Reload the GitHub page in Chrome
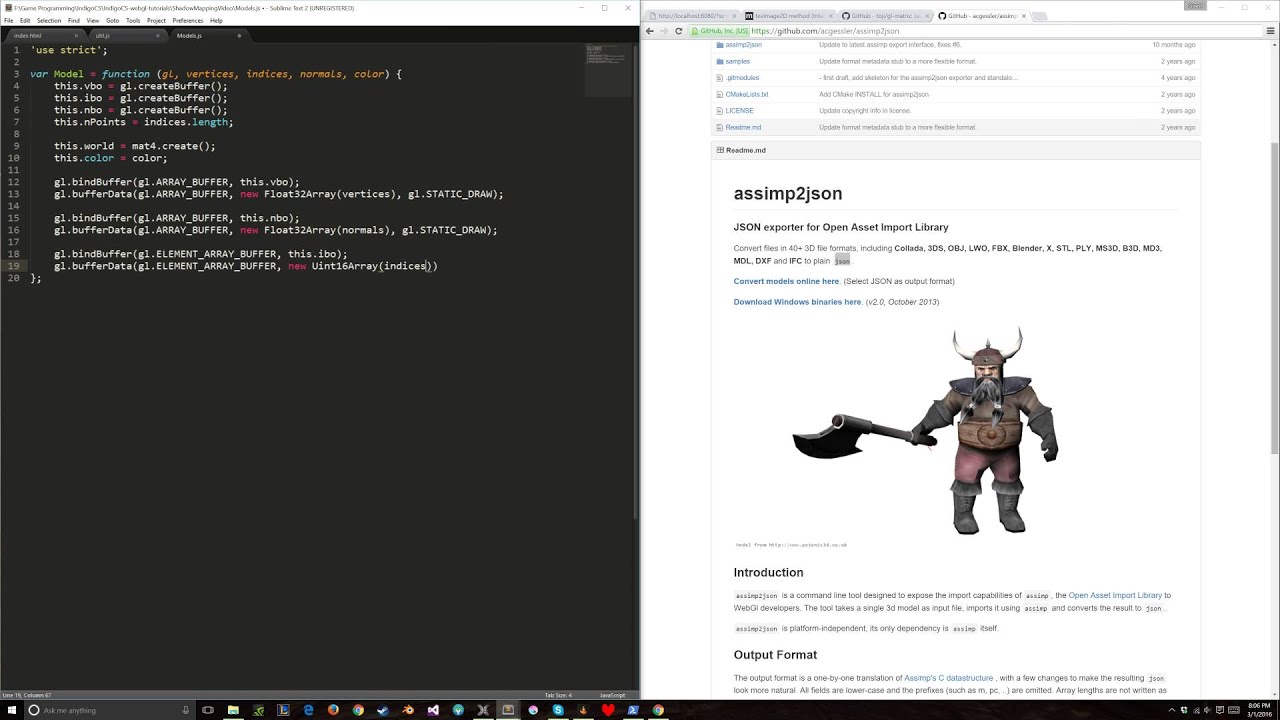This screenshot has height=720, width=1280. (679, 31)
